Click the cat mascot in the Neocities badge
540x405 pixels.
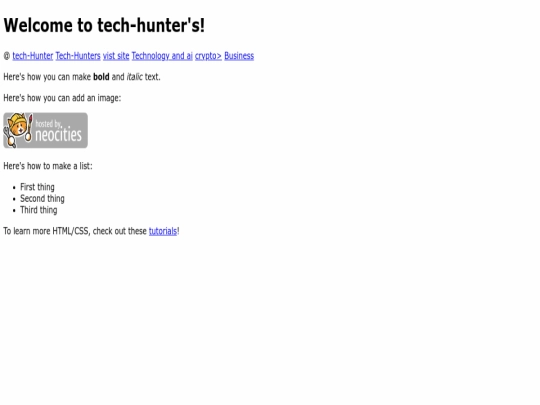coord(18,130)
